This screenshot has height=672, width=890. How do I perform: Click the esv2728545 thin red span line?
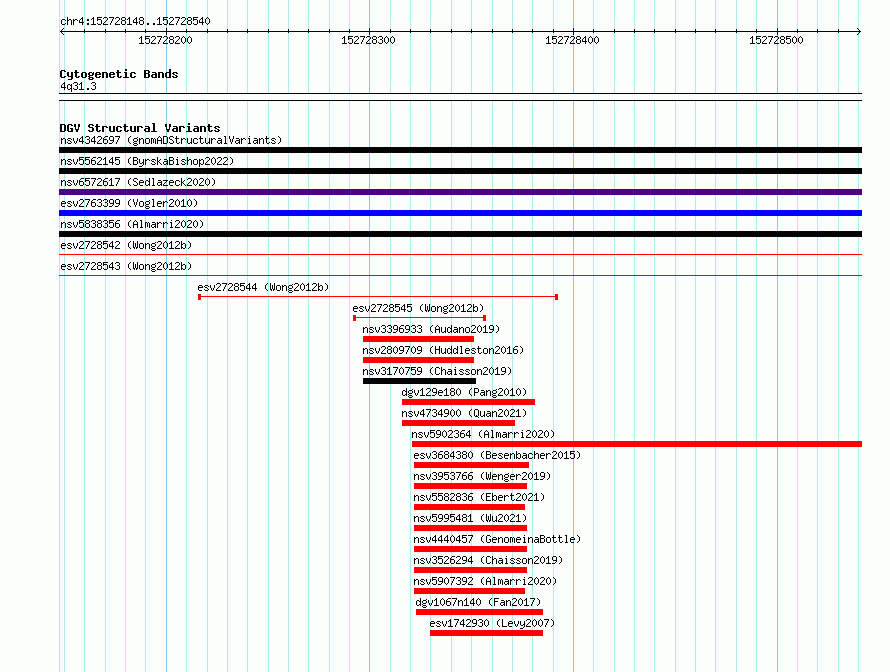pyautogui.click(x=419, y=318)
